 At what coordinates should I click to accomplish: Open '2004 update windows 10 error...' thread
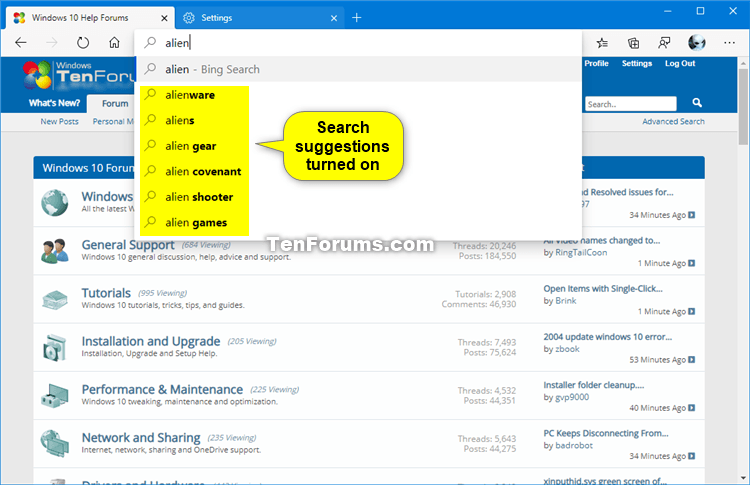pos(607,337)
